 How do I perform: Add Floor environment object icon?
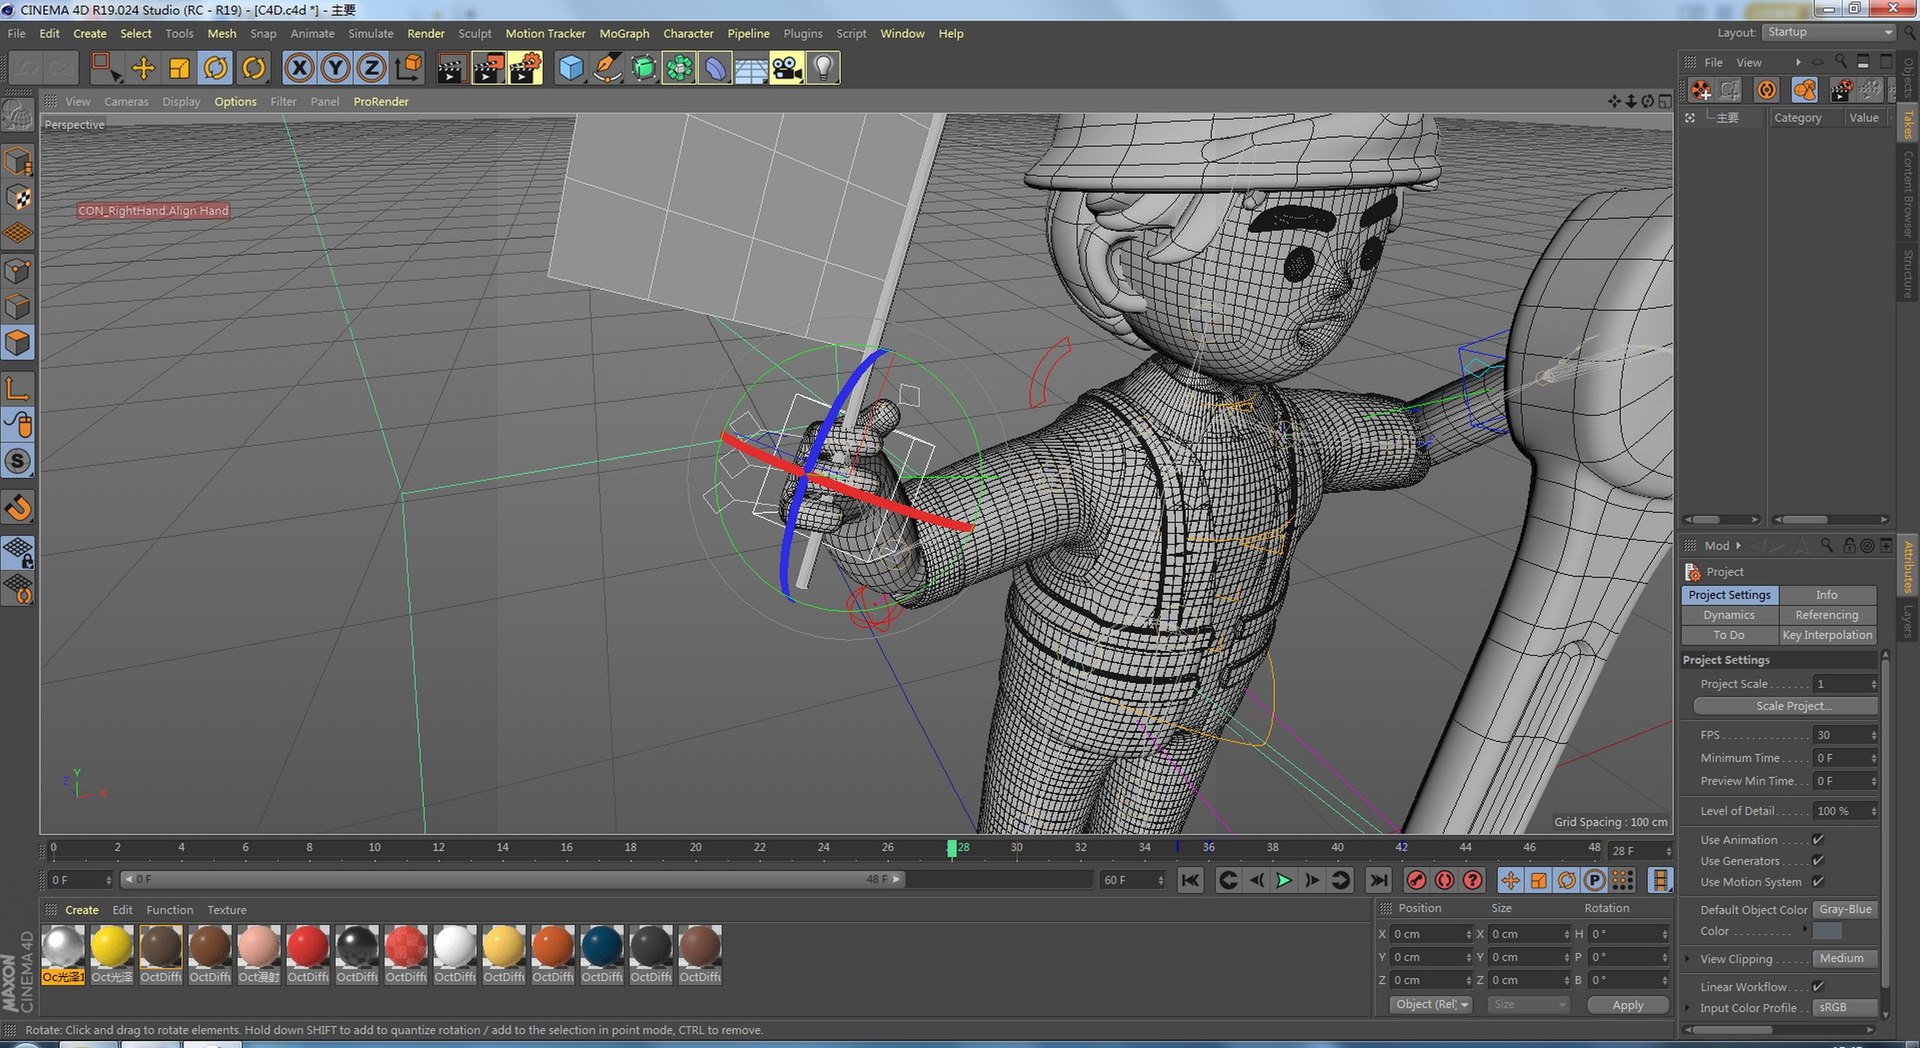click(x=751, y=68)
